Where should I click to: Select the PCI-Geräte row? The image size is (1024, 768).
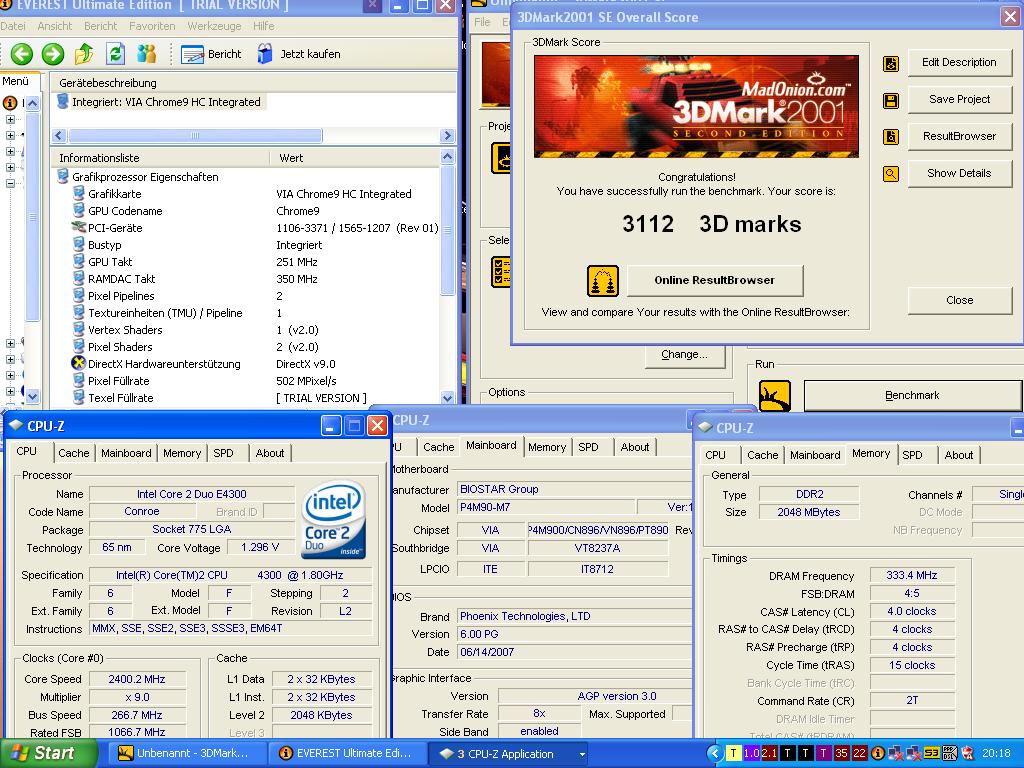(115, 228)
